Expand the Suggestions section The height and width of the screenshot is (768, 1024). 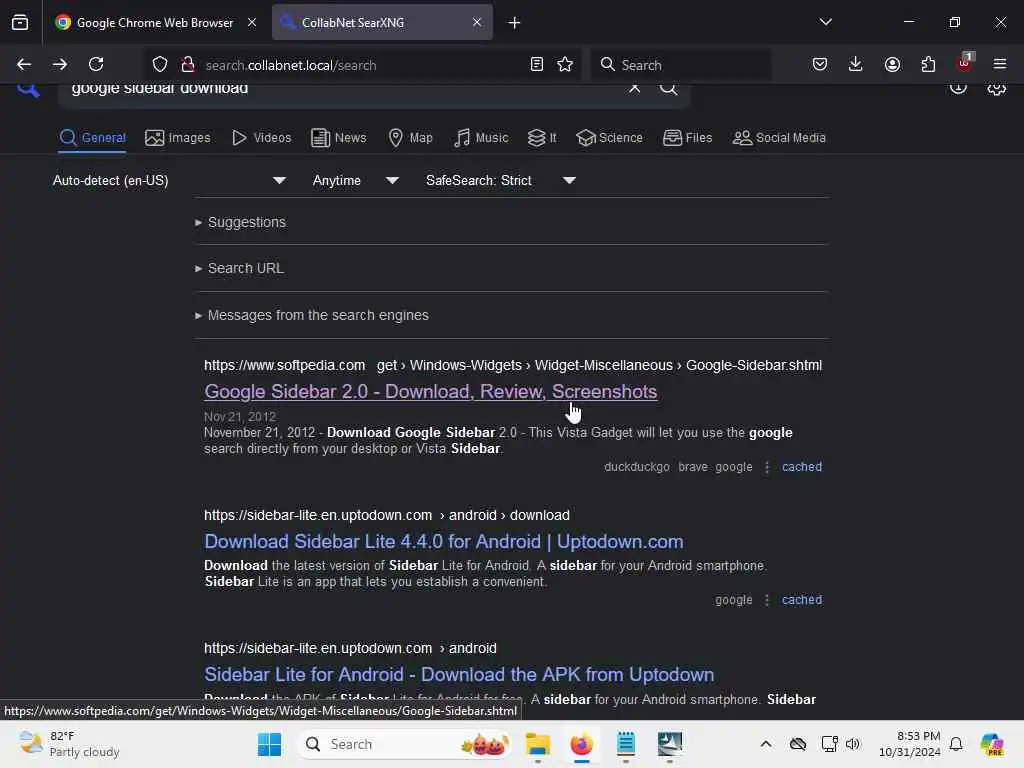click(x=240, y=222)
